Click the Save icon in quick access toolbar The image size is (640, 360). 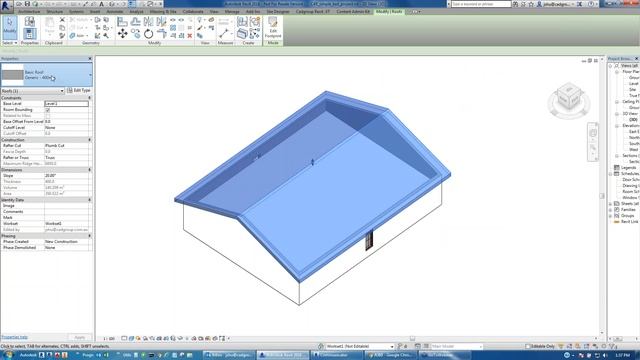click(27, 4)
